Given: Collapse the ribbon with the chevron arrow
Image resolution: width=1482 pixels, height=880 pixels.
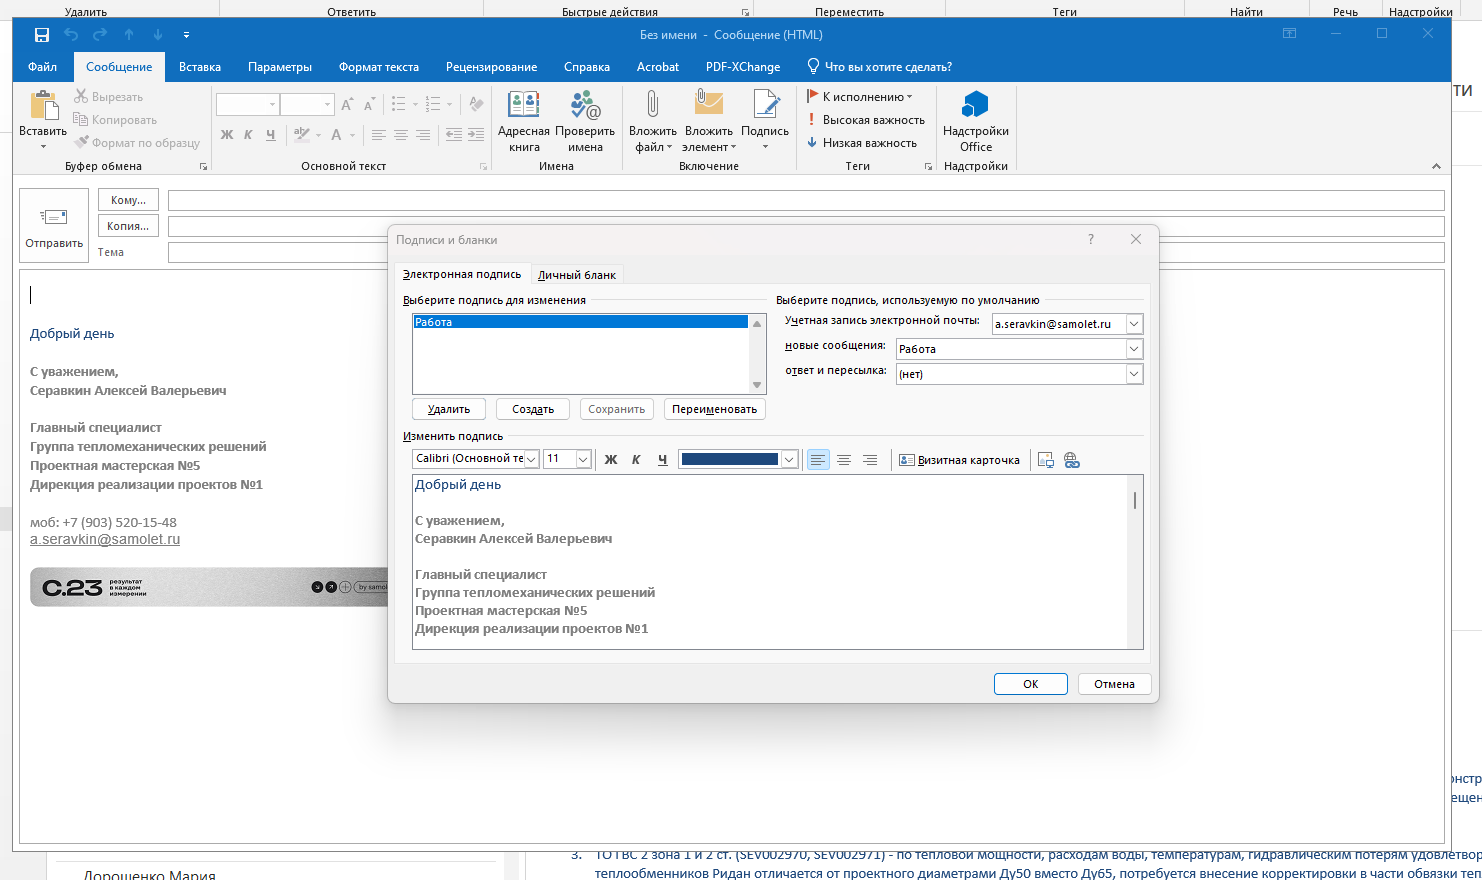Looking at the screenshot, I should [x=1436, y=166].
